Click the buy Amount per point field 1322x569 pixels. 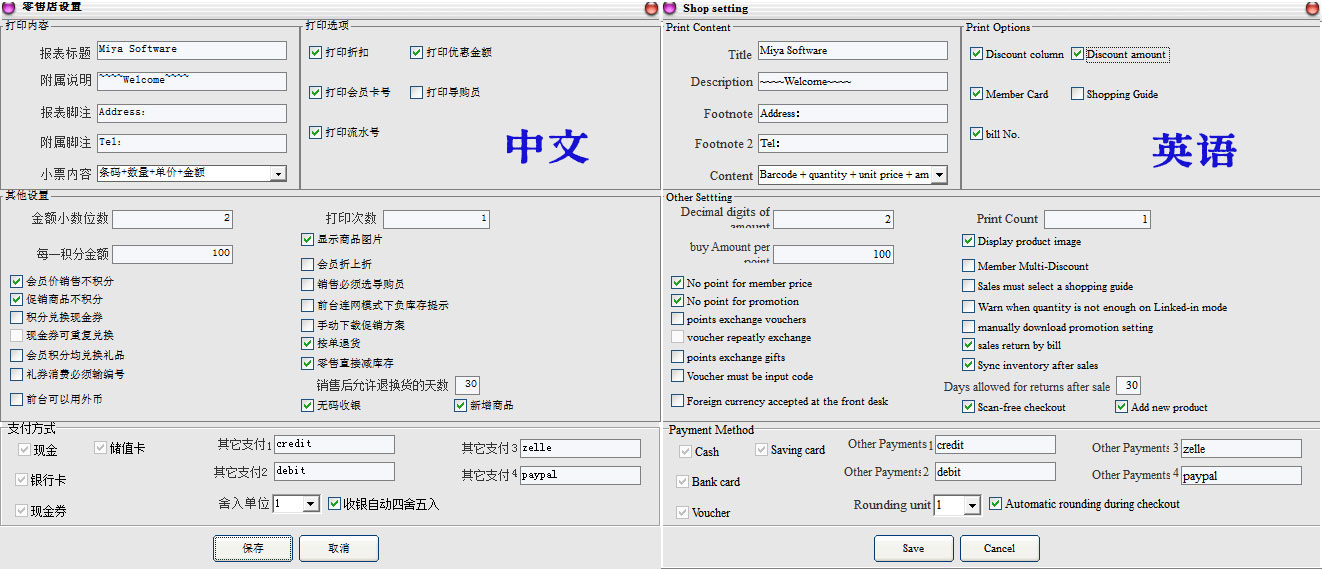point(833,255)
